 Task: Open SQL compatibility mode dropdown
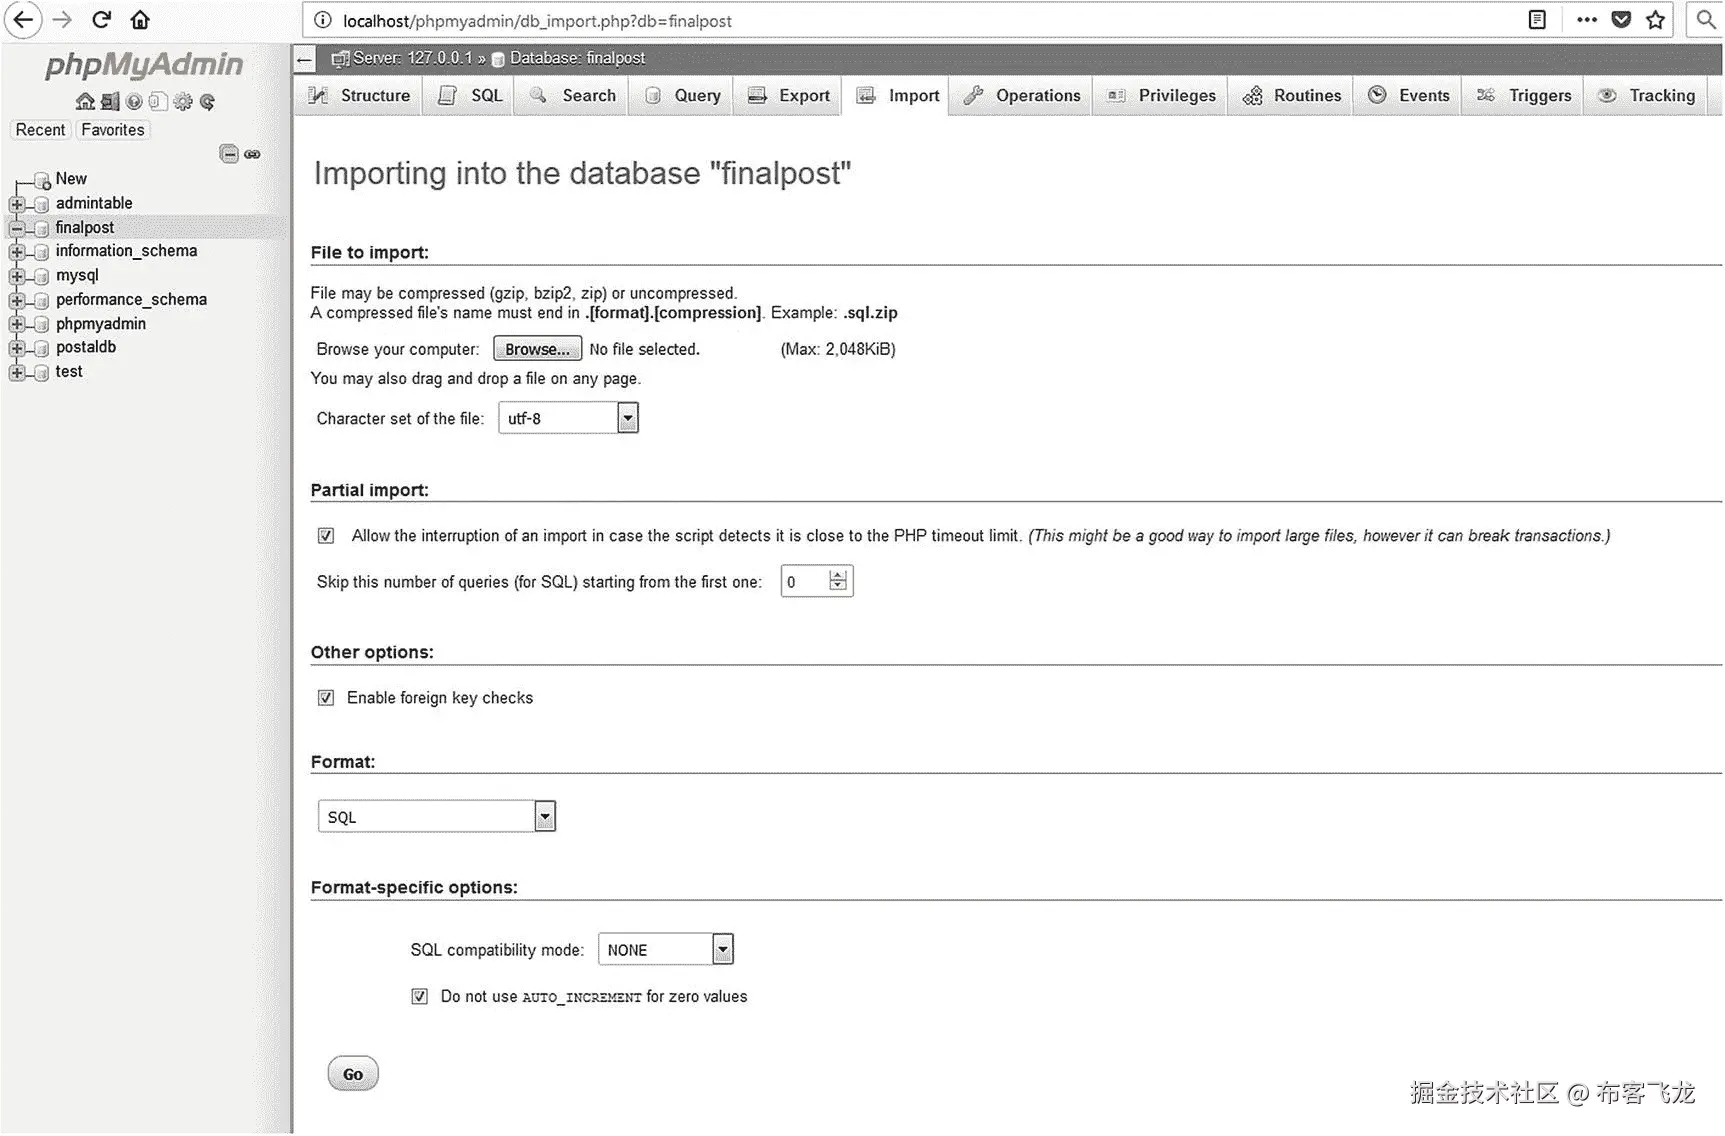click(x=666, y=949)
